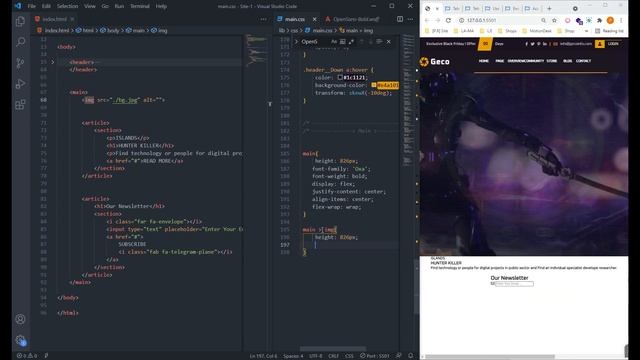
Task: Open more actions for right editor group
Action: coord(410,19)
